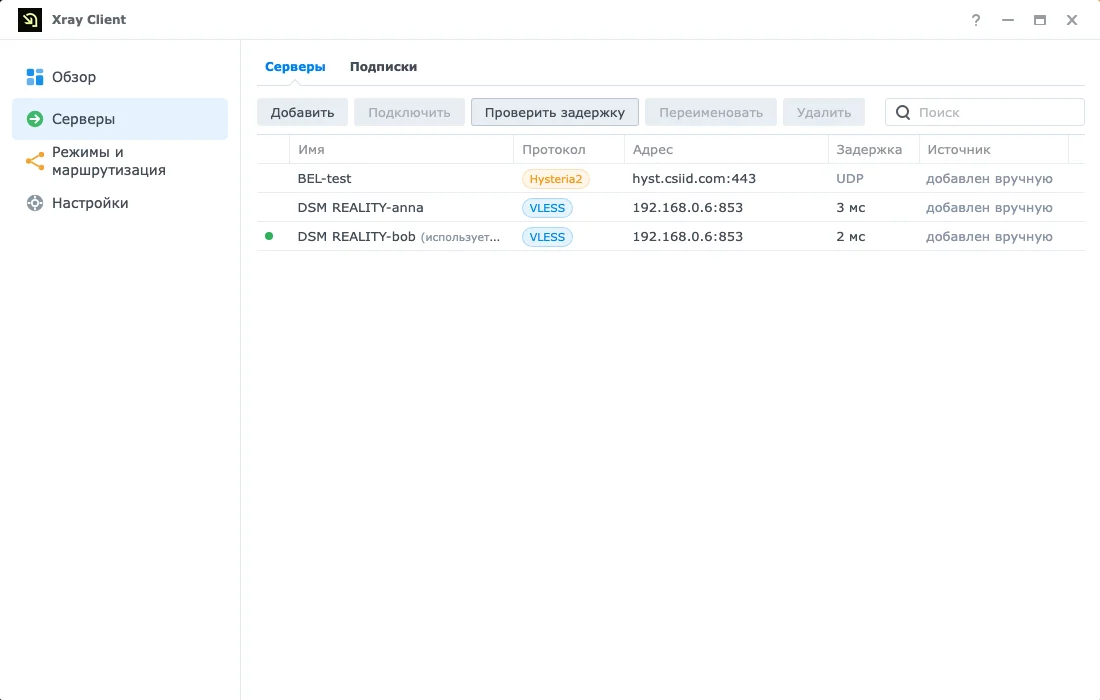Select the BEL-test server row
The width and height of the screenshot is (1100, 700).
coord(671,179)
